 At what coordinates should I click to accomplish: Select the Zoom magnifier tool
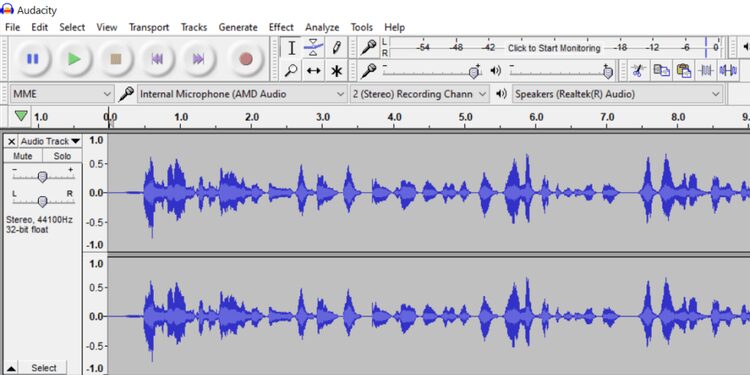[x=291, y=71]
